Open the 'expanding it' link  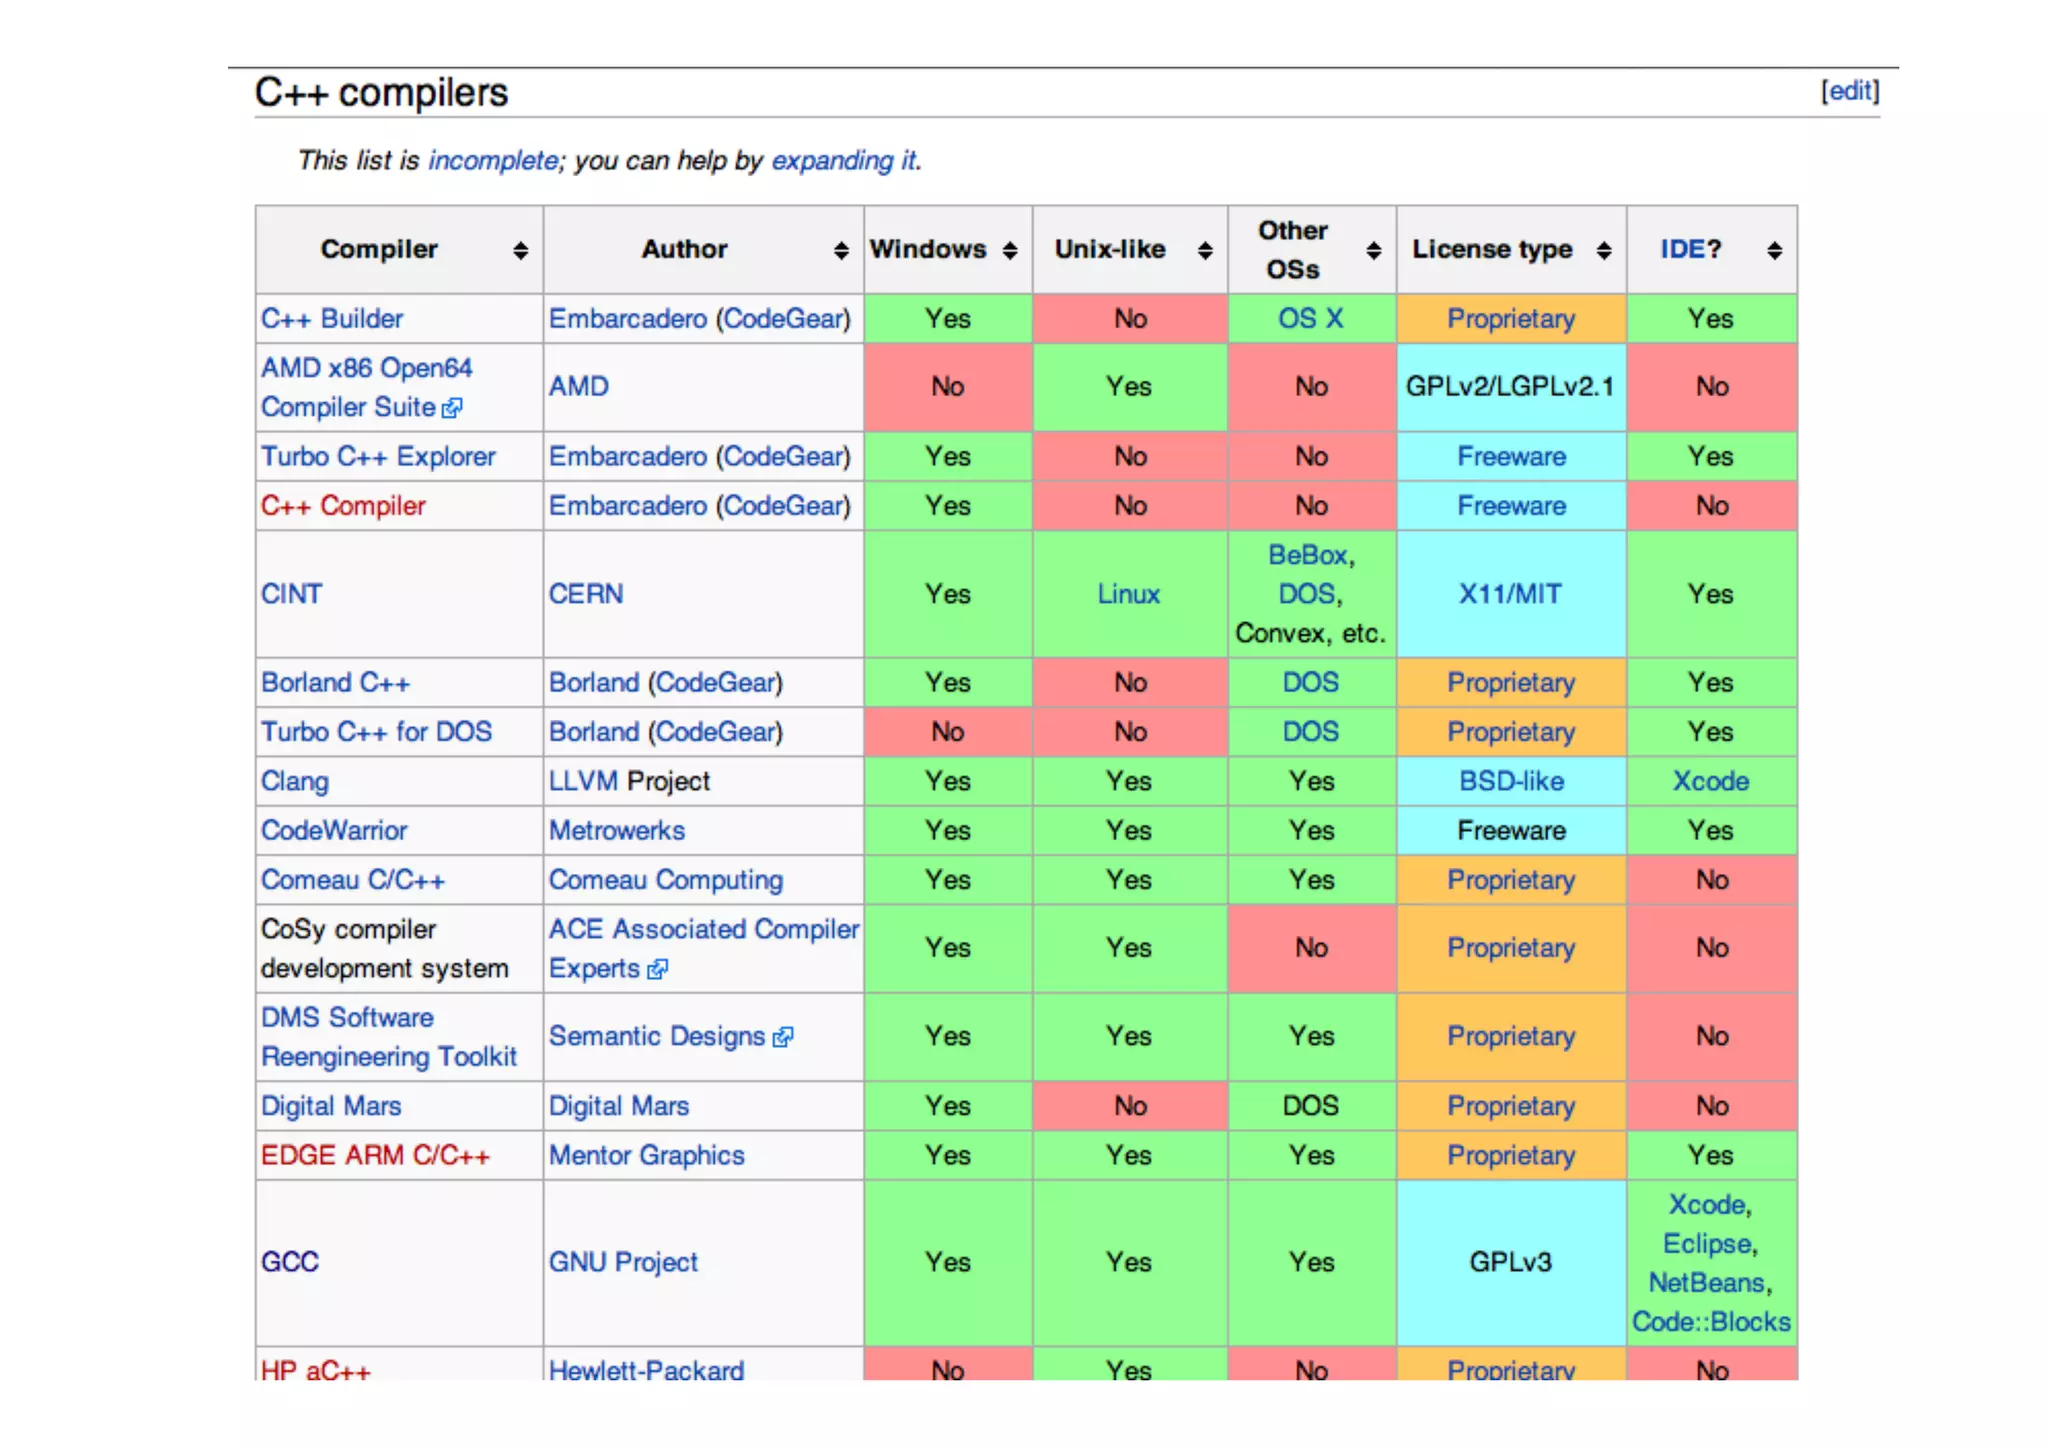point(844,160)
